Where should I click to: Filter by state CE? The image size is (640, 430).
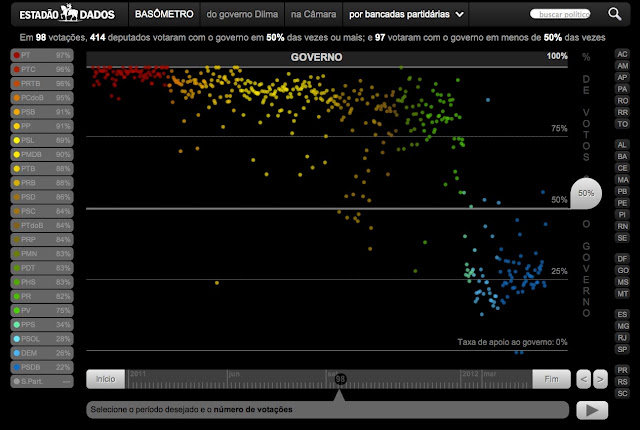(622, 168)
